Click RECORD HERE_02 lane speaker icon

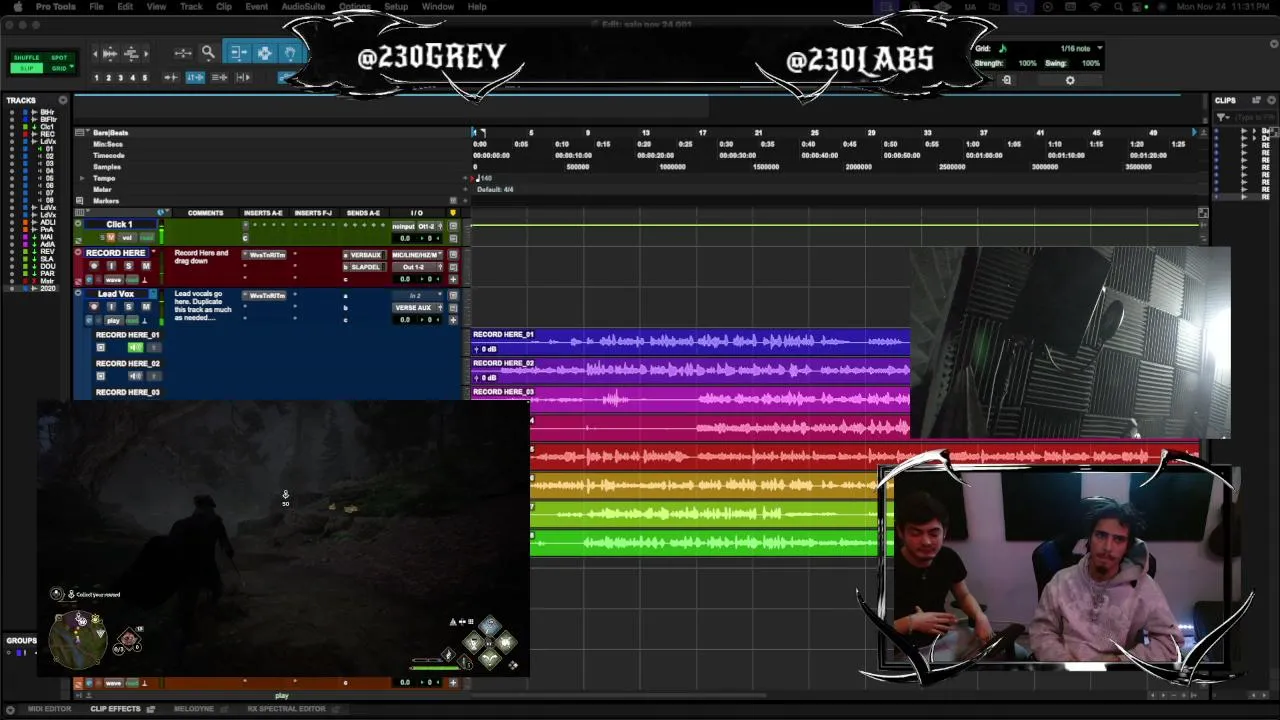136,376
